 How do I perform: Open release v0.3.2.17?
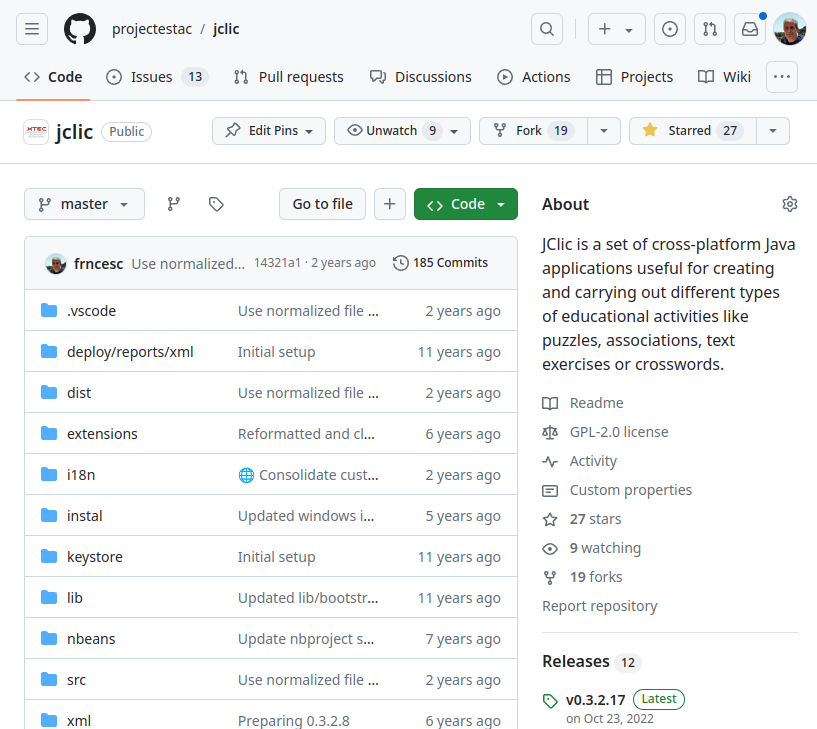coord(595,700)
